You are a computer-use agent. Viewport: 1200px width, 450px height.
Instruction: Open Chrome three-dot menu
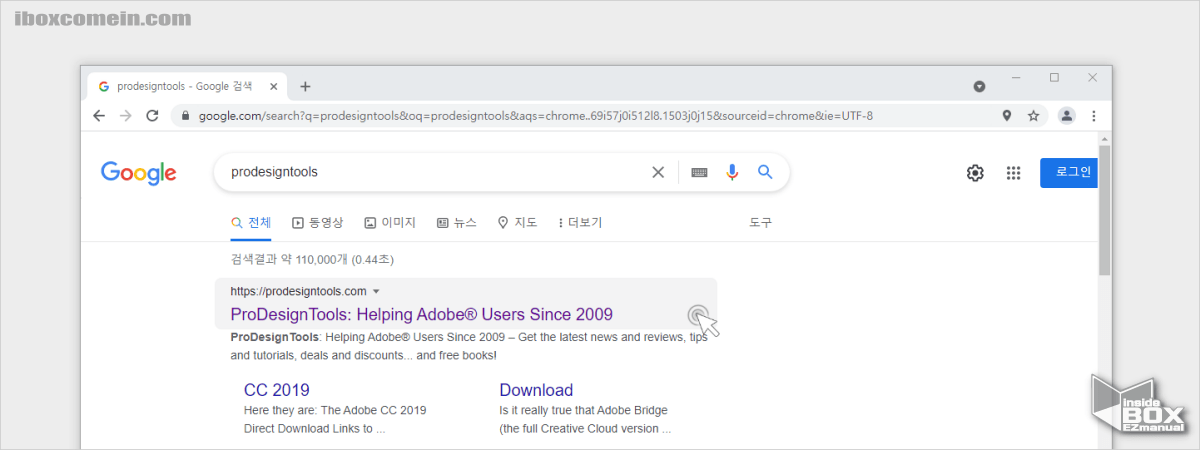[1093, 116]
